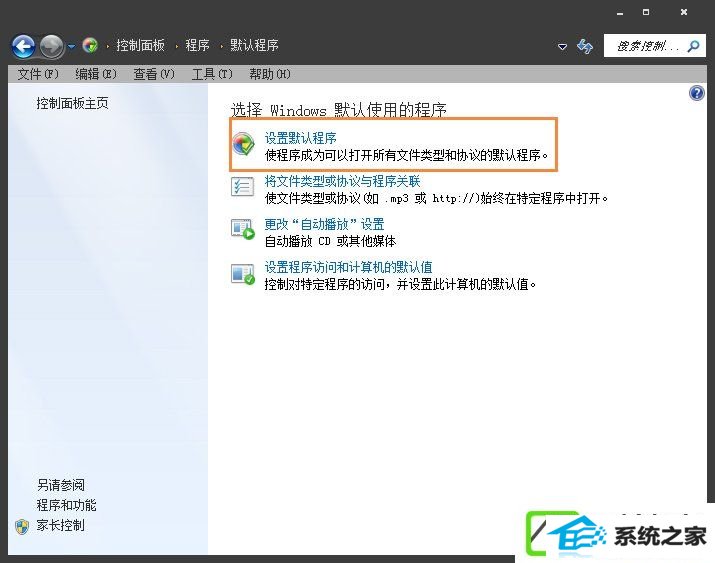Click the 设置默认程序 globe icon
This screenshot has height=563, width=715.
(x=243, y=144)
